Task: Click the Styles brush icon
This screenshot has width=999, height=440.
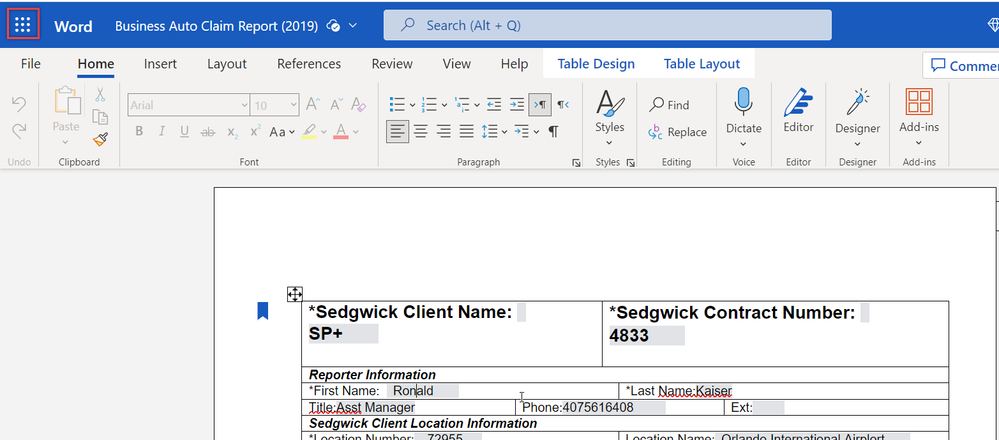Action: [x=610, y=103]
